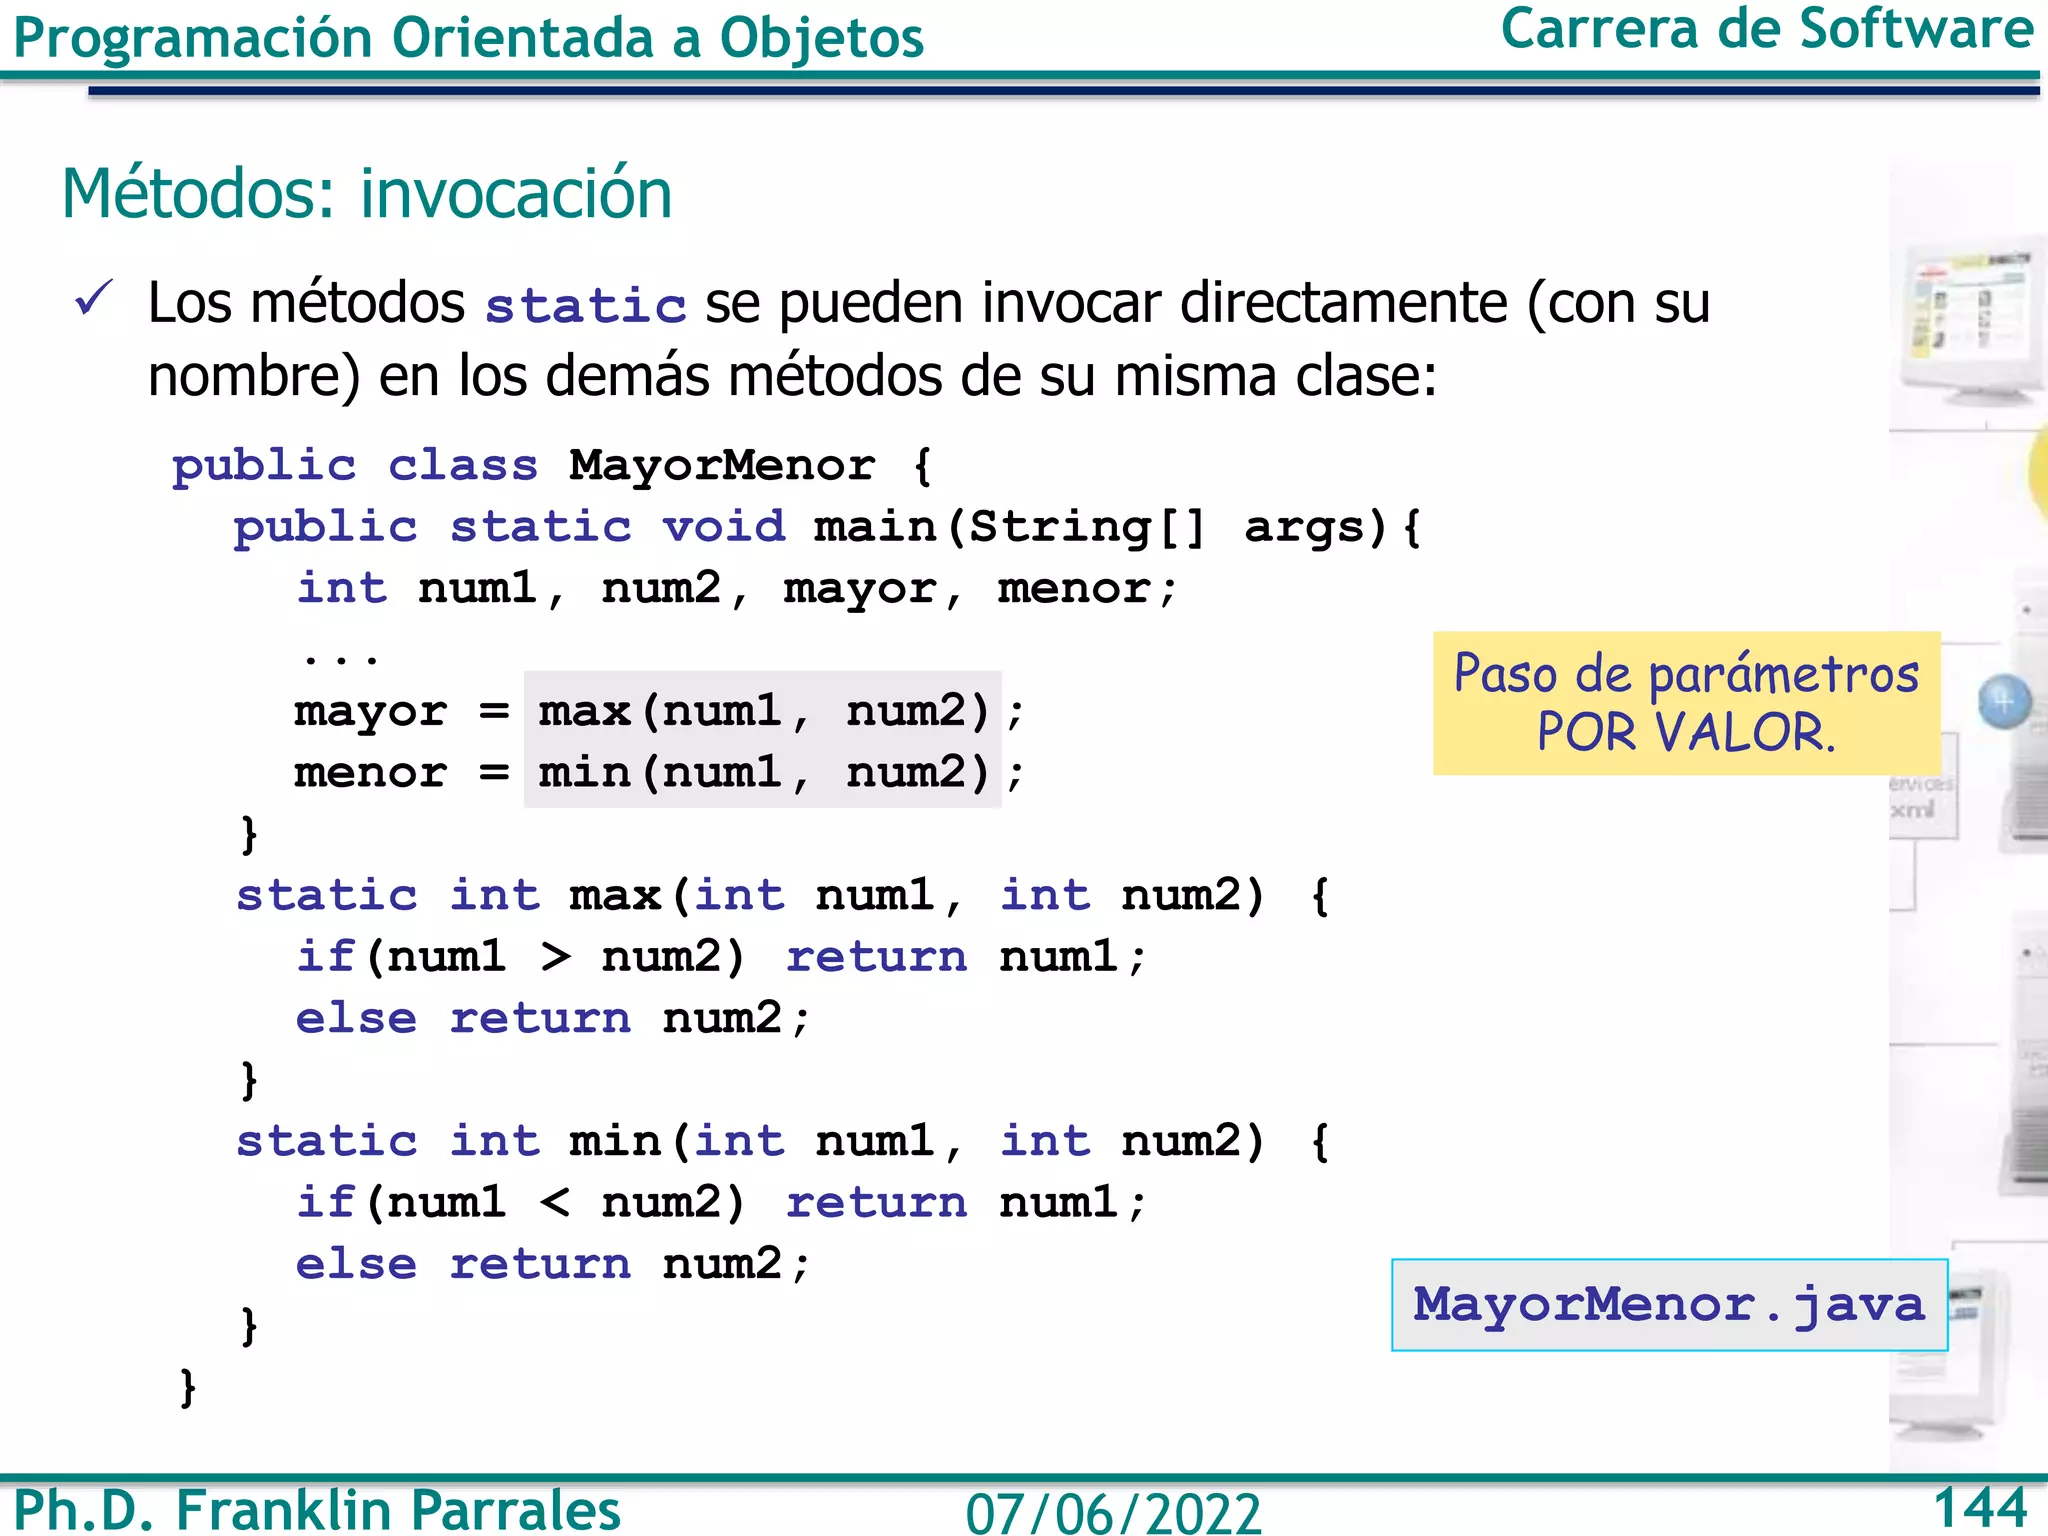Click the 'if(num1 > num2) return num1;' line
The image size is (2048, 1536).
click(721, 957)
